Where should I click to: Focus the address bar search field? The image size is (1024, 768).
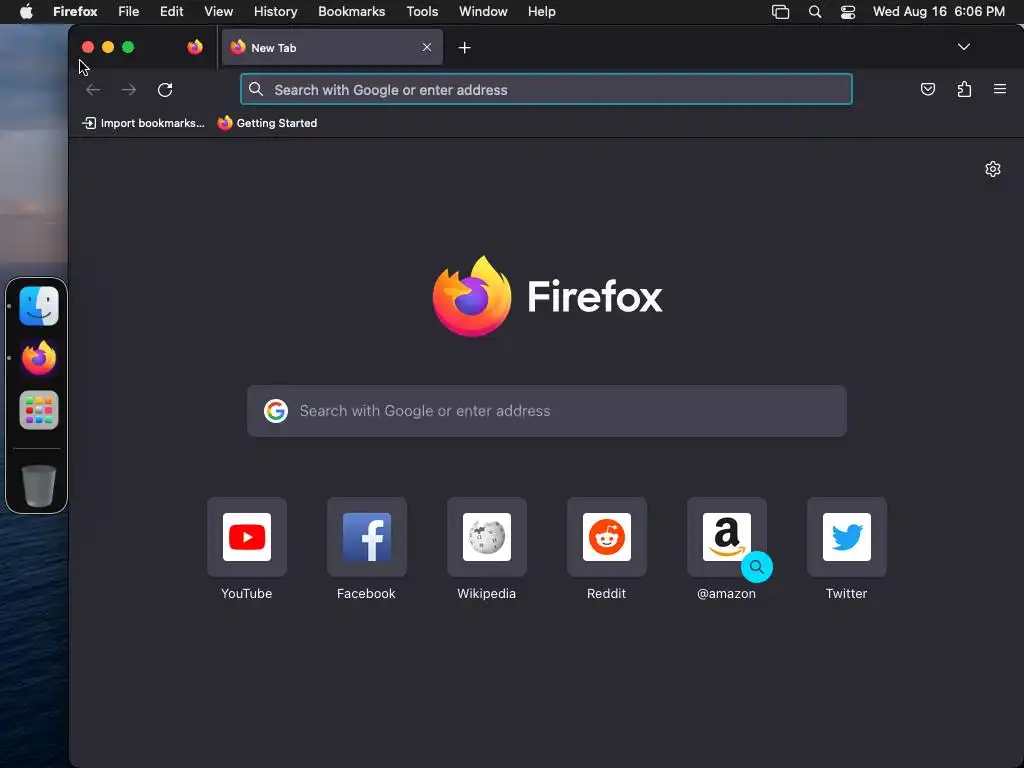(x=546, y=89)
